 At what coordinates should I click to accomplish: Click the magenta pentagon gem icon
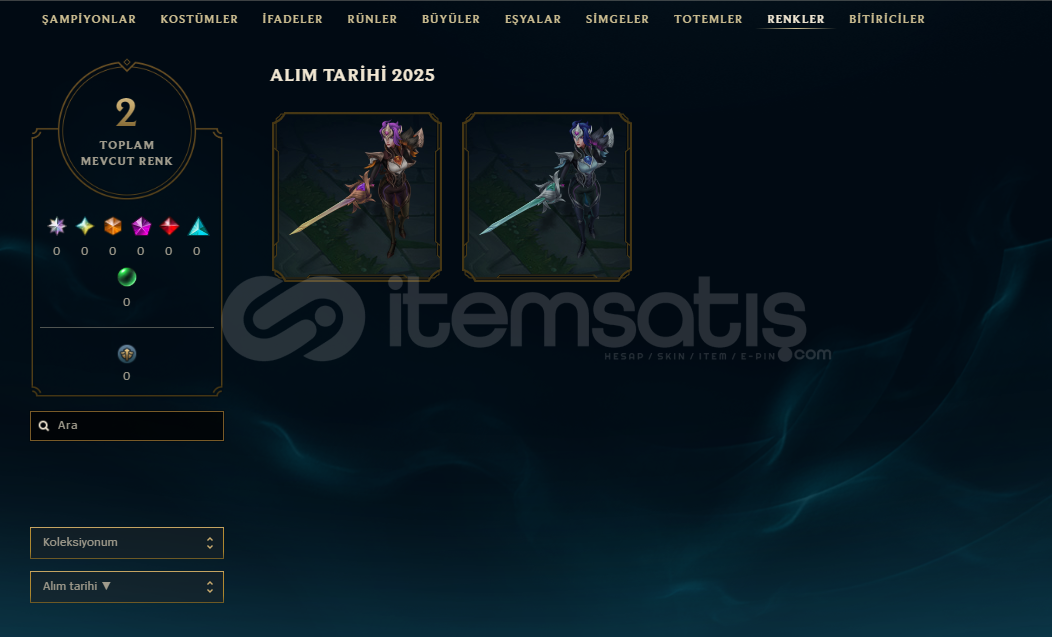pyautogui.click(x=141, y=226)
